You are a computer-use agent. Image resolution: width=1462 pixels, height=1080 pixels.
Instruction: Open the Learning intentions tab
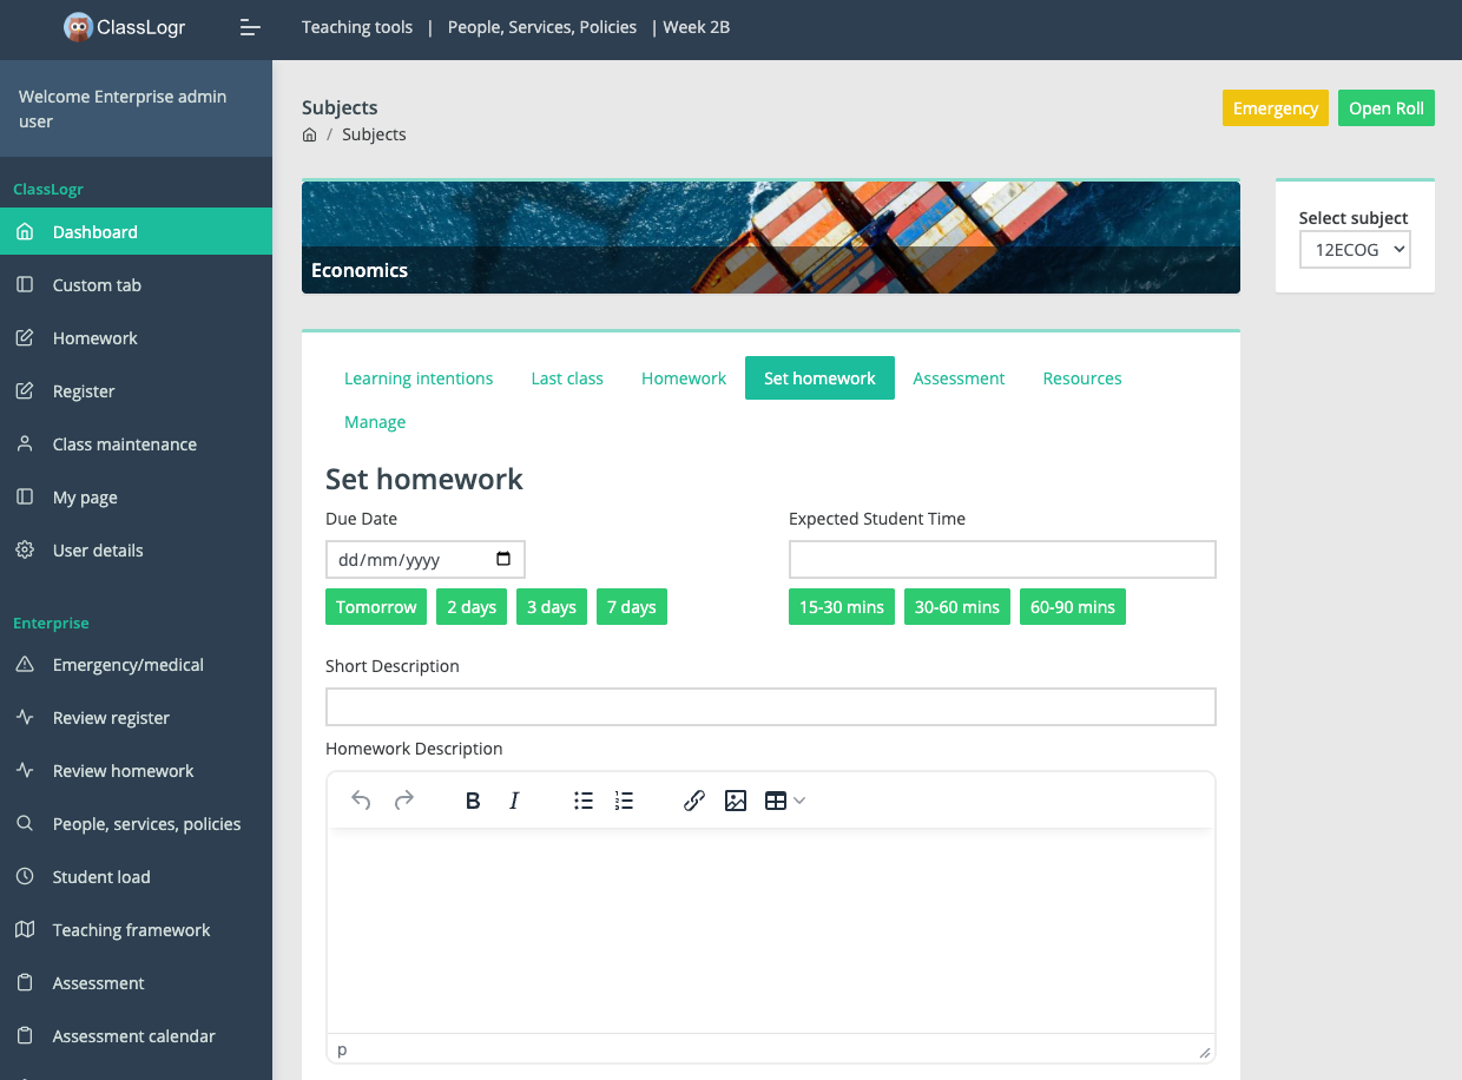pos(418,378)
